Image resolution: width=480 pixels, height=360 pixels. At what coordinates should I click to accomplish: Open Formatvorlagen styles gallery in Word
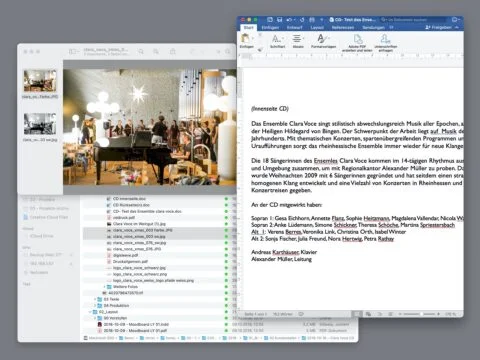pyautogui.click(x=323, y=41)
